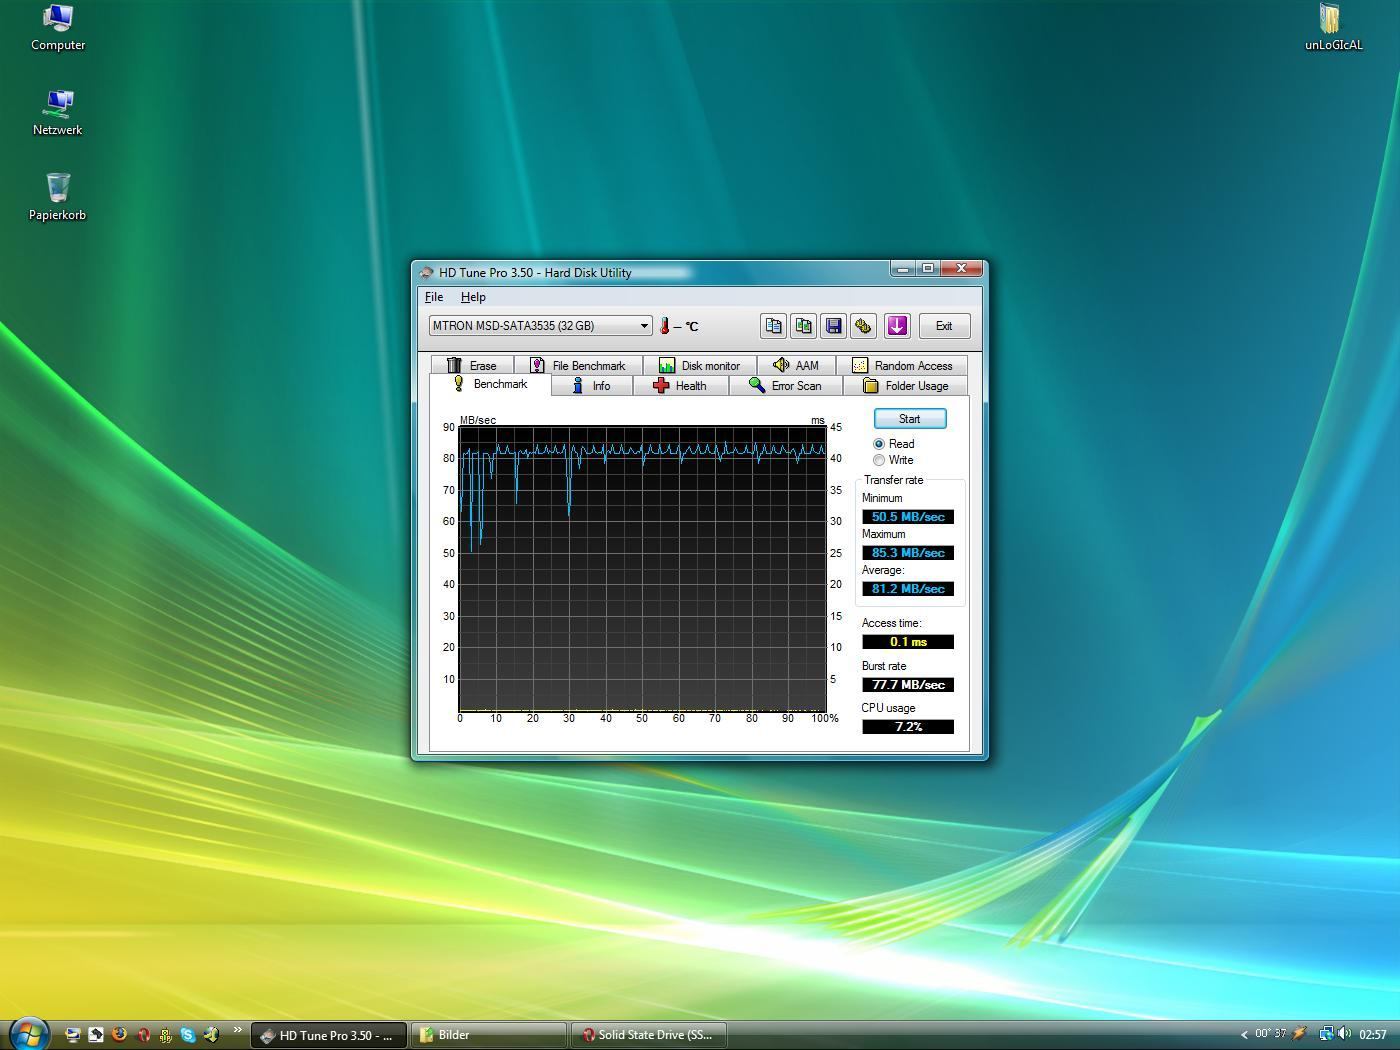Switch to the AAM tab
Screen dimensions: 1400x1050
pyautogui.click(x=796, y=365)
